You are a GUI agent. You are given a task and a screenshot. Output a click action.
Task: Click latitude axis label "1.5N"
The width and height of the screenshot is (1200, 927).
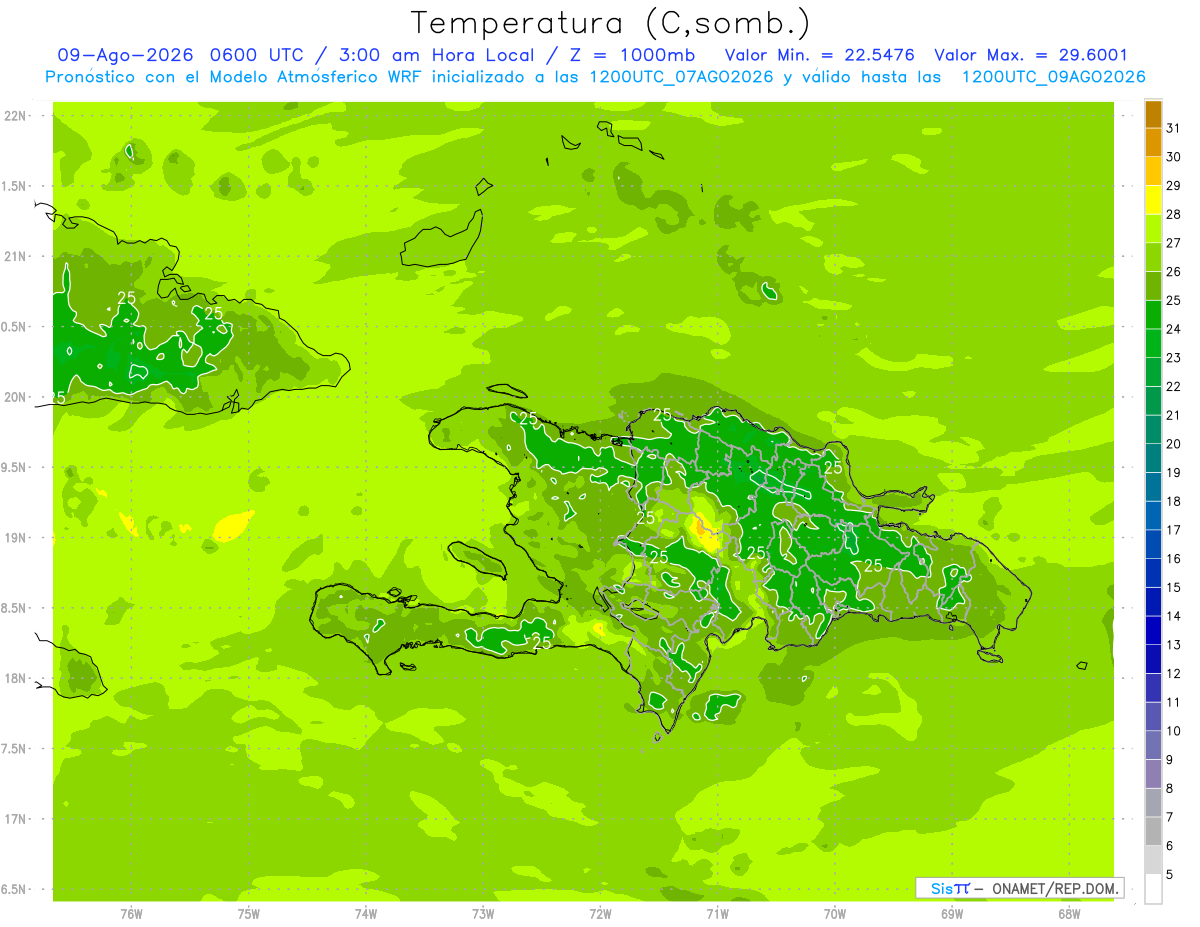[14, 186]
